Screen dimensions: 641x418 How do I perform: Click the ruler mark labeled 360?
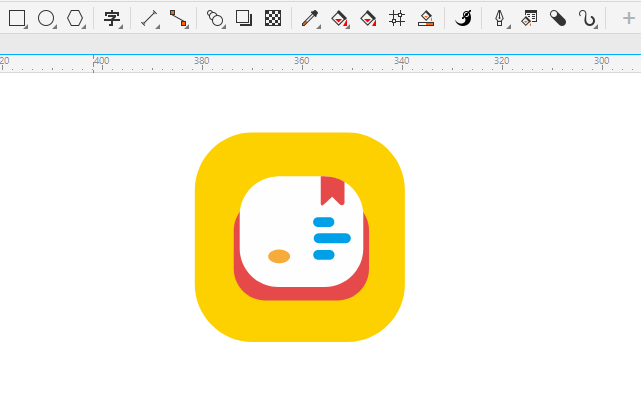(302, 61)
